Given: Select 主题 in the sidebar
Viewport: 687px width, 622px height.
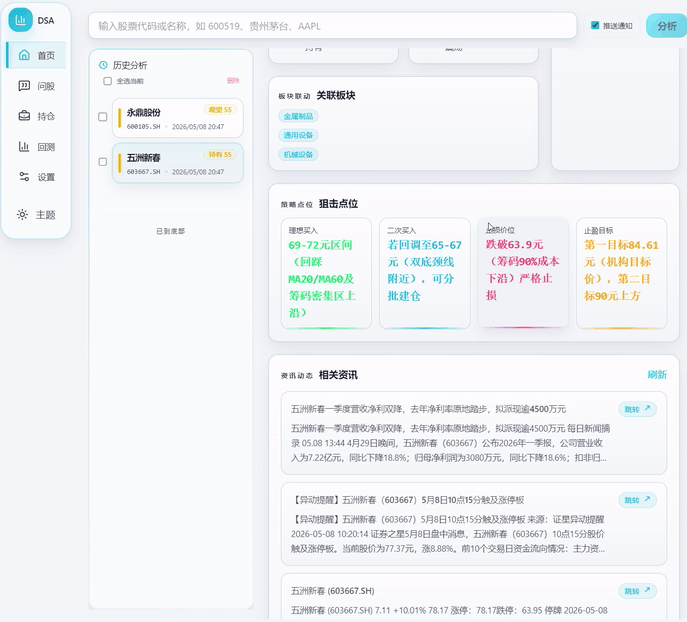Looking at the screenshot, I should pyautogui.click(x=37, y=215).
